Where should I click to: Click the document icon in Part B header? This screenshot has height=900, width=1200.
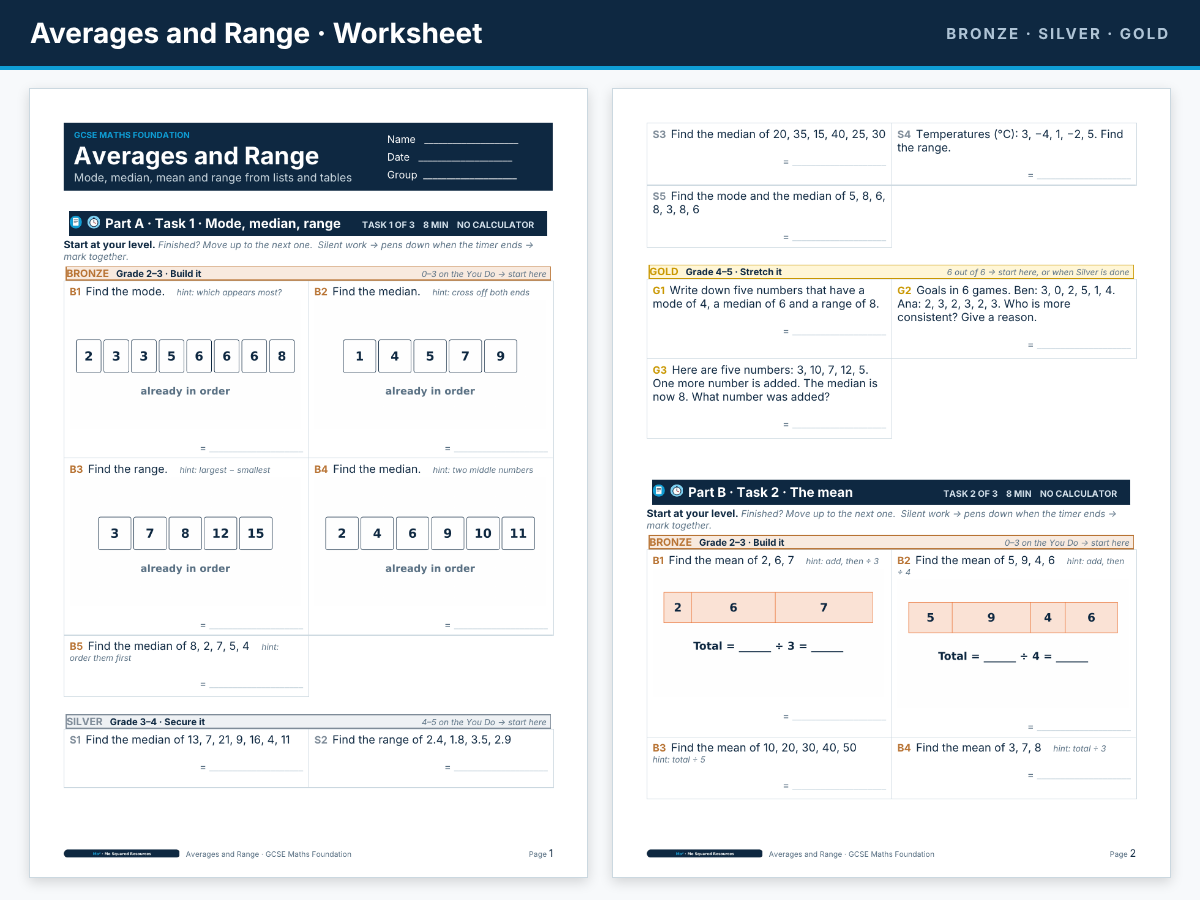pos(659,491)
